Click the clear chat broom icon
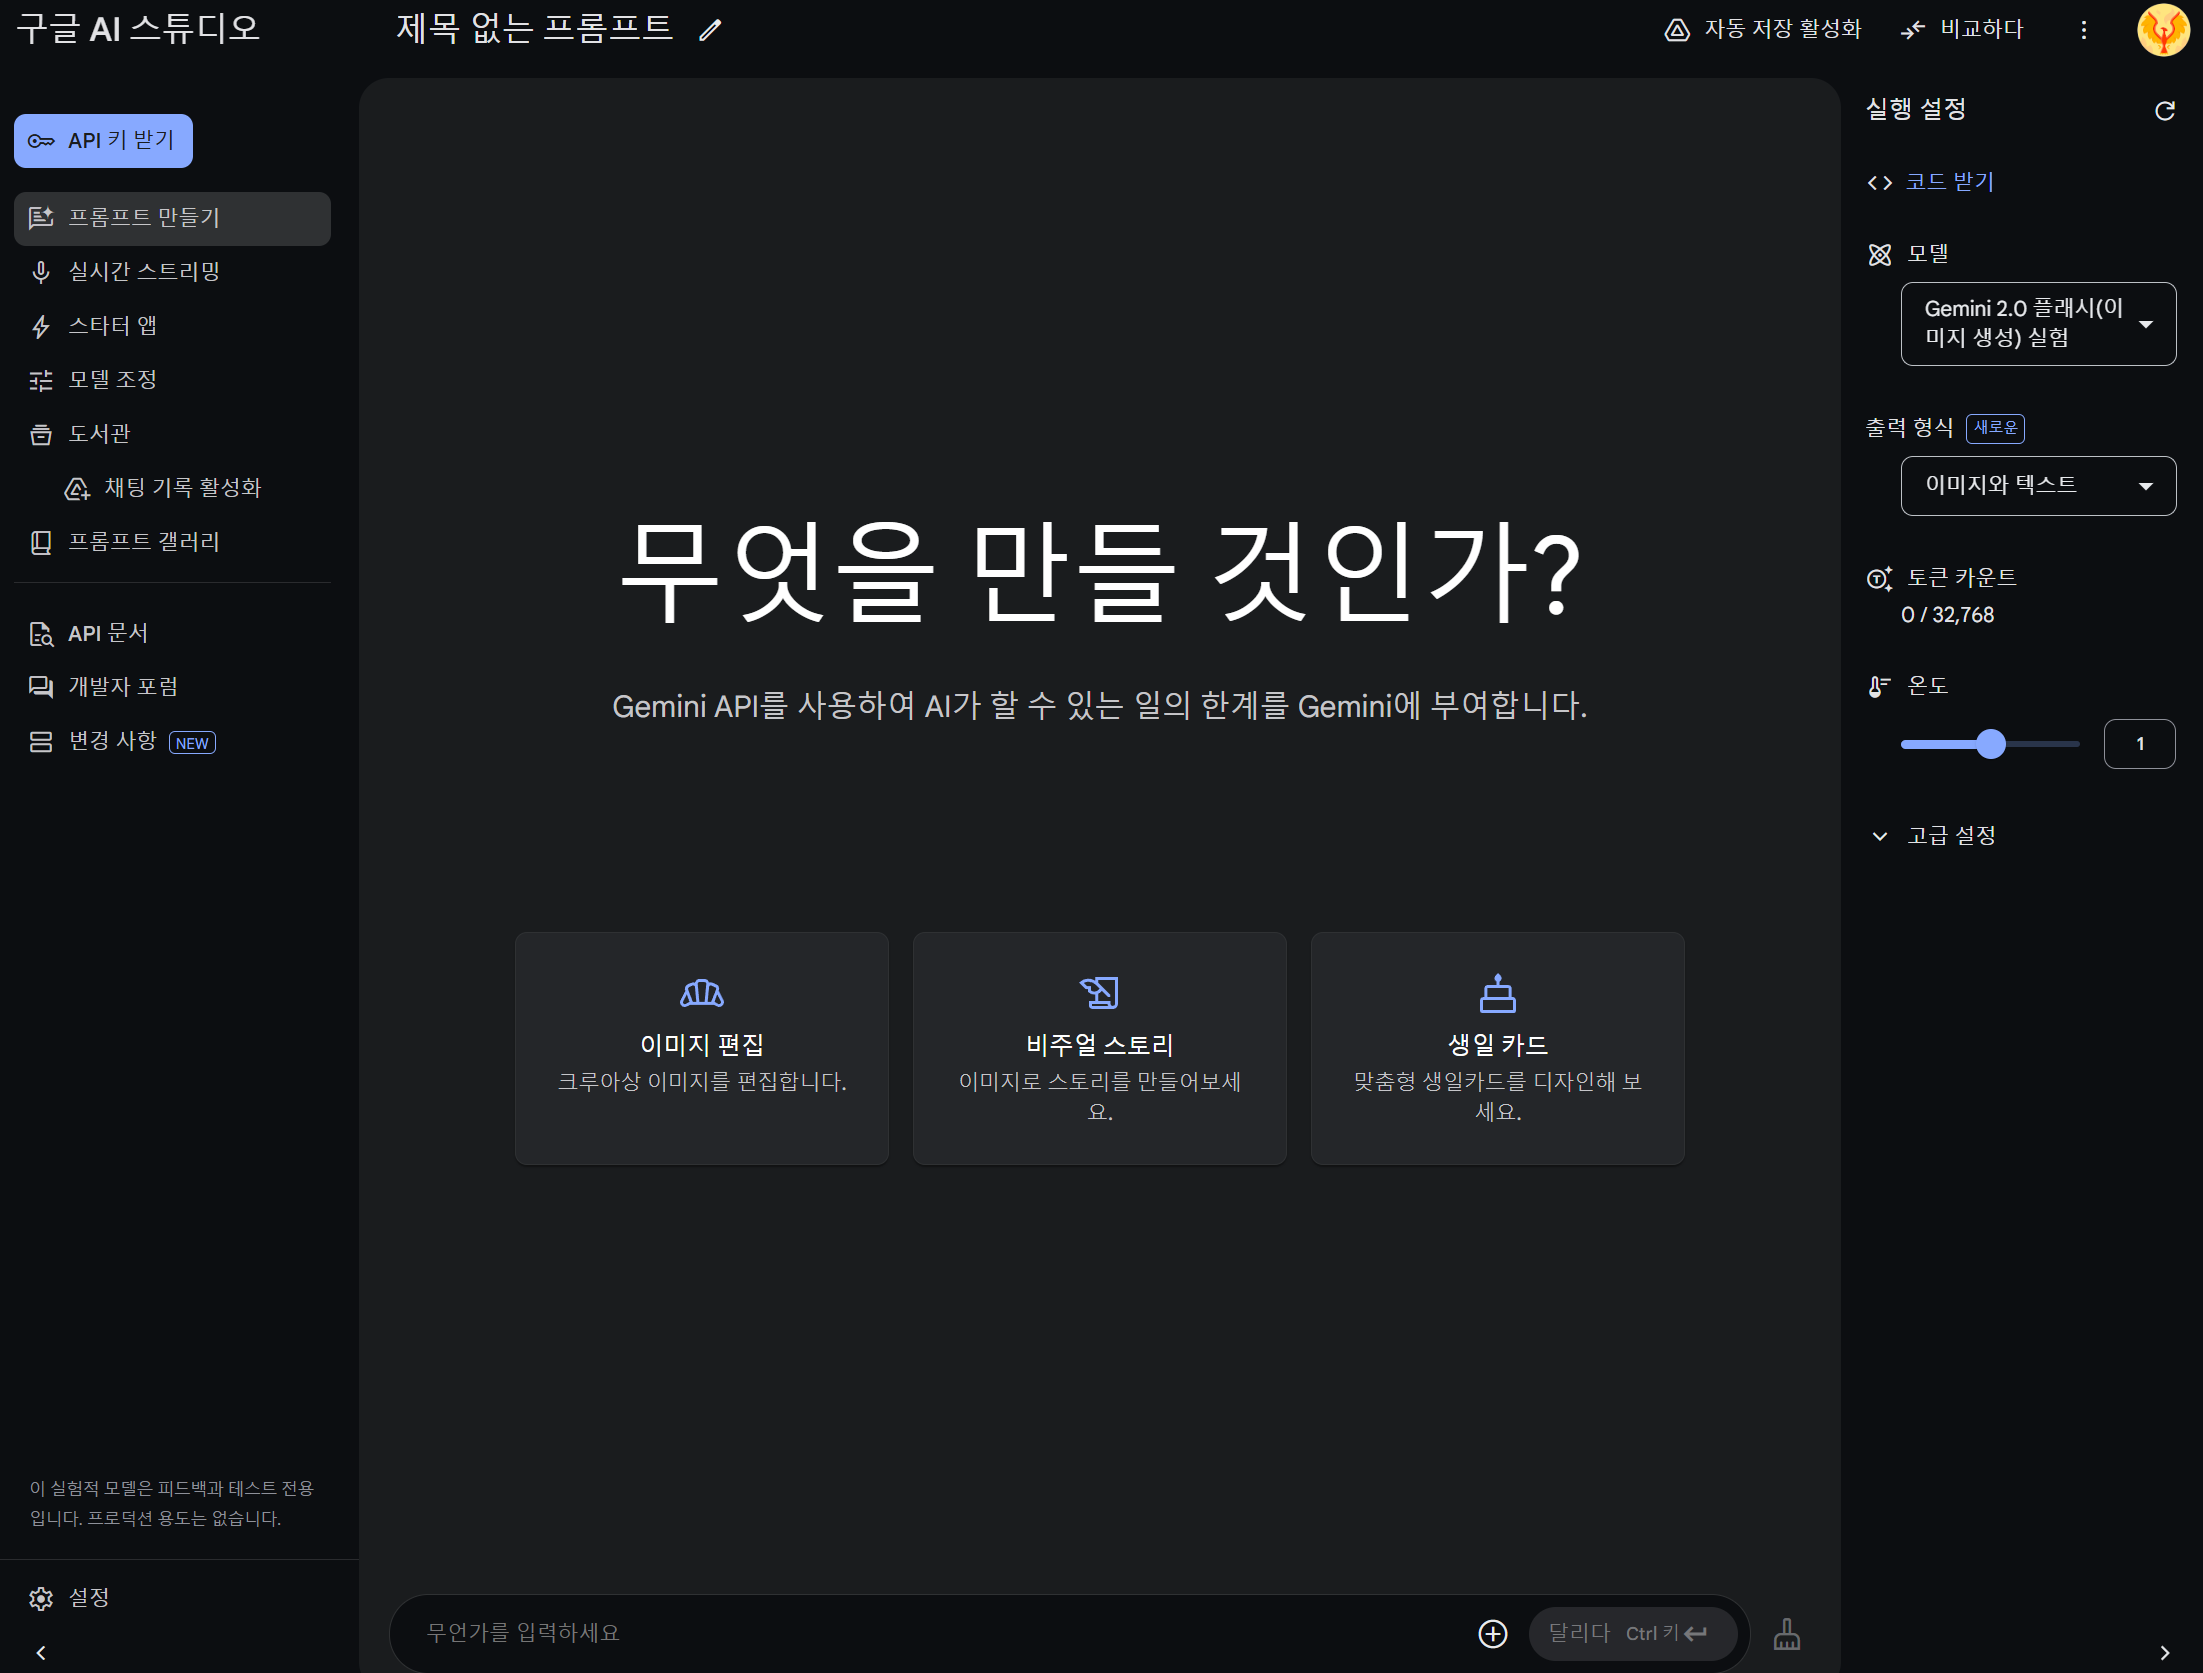This screenshot has width=2203, height=1673. 1786,1634
